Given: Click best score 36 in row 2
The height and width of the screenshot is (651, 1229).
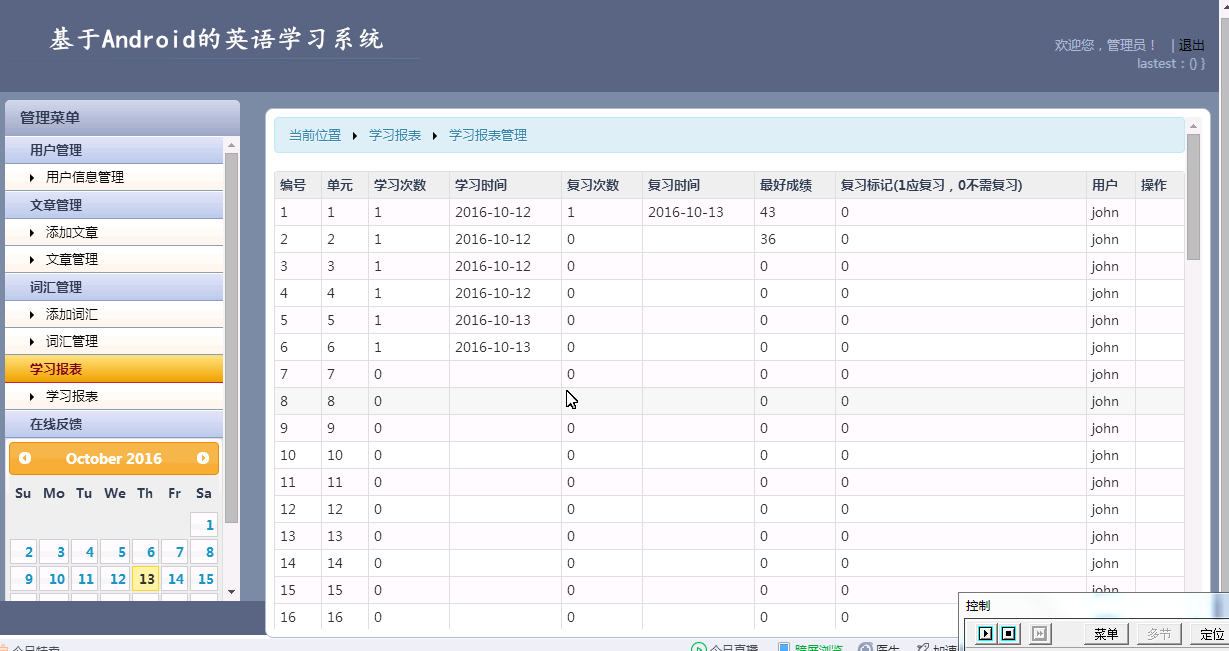Looking at the screenshot, I should click(768, 239).
